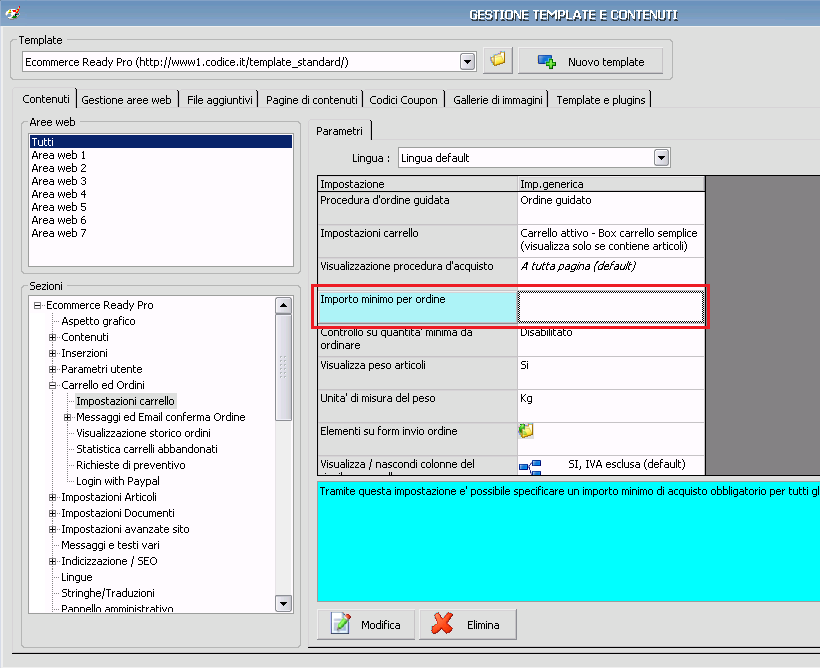Select Procedura d'ordine guidata row

click(511, 208)
